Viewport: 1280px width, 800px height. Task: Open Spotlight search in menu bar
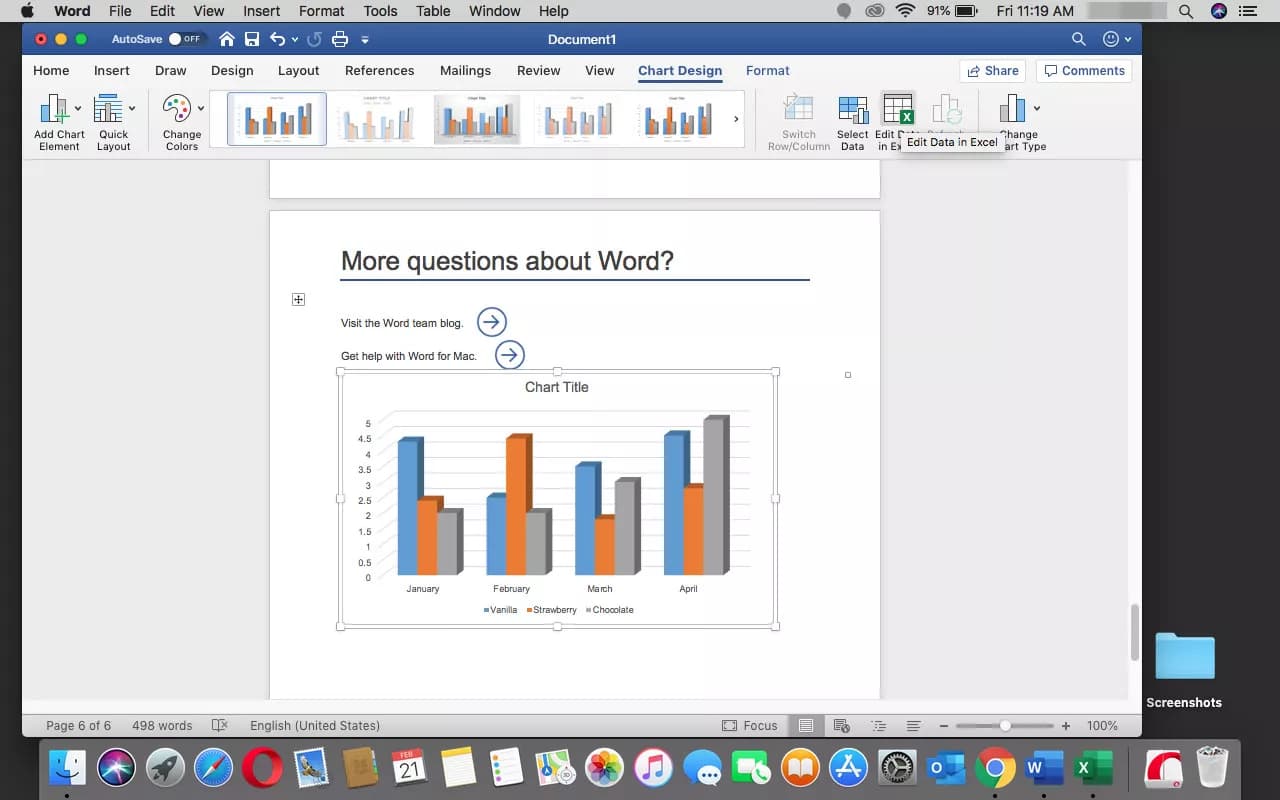pos(1186,11)
